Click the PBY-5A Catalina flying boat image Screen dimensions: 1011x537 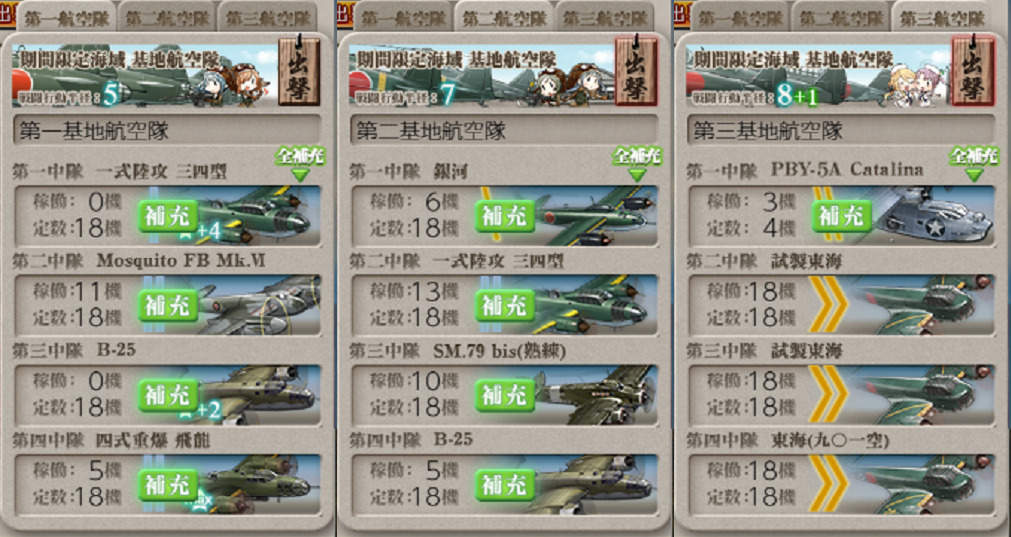(x=930, y=216)
